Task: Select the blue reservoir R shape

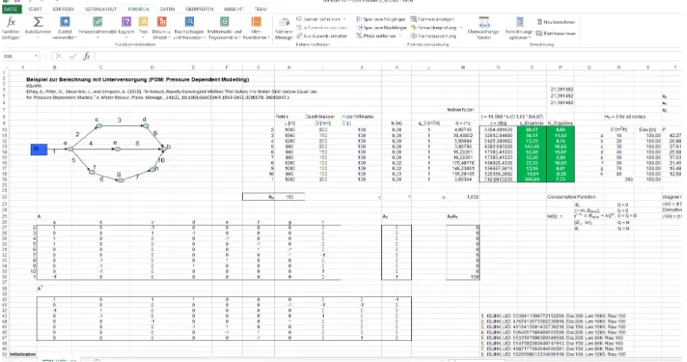Action: [x=39, y=149]
